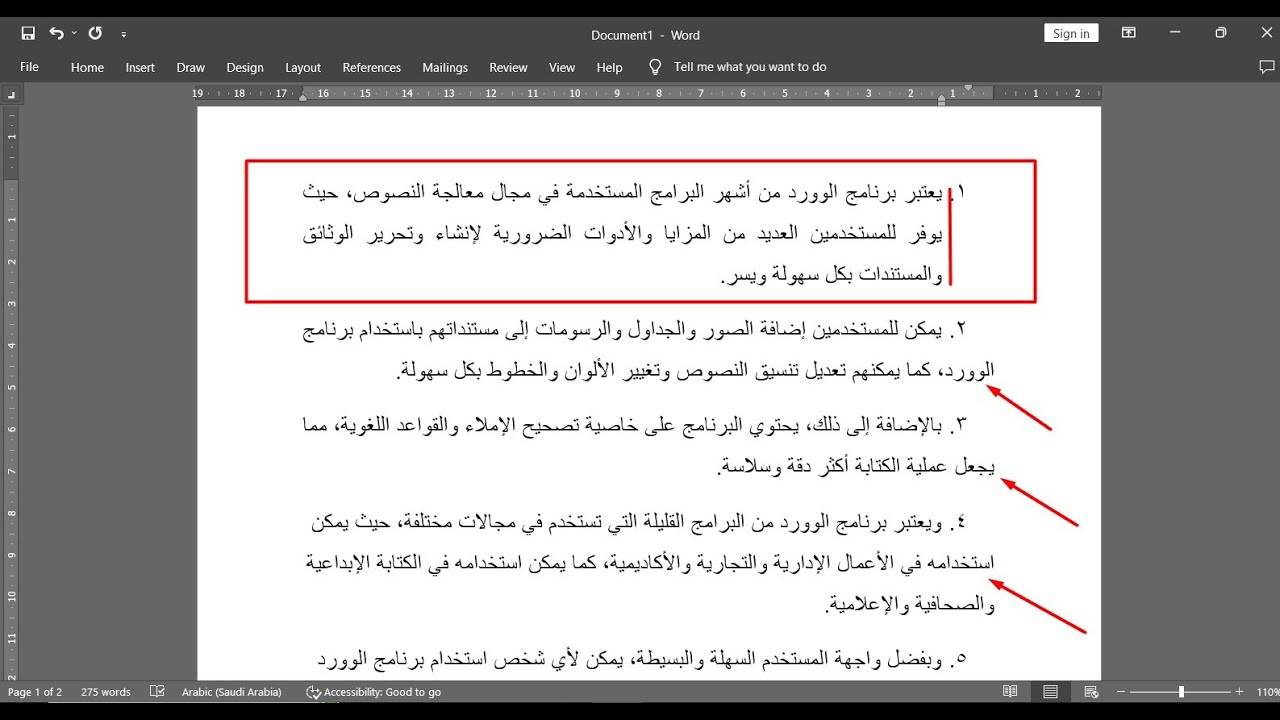Click the Sign in button
The height and width of the screenshot is (720, 1280).
click(x=1071, y=33)
